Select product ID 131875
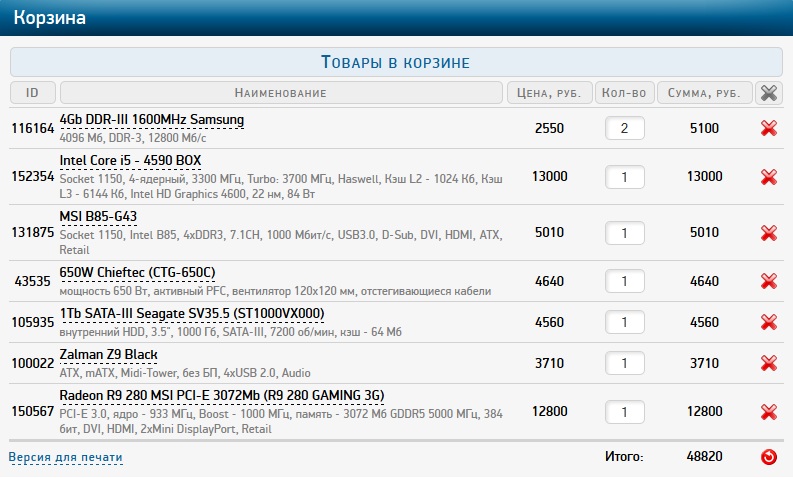Viewport: 793px width, 478px height. click(33, 233)
